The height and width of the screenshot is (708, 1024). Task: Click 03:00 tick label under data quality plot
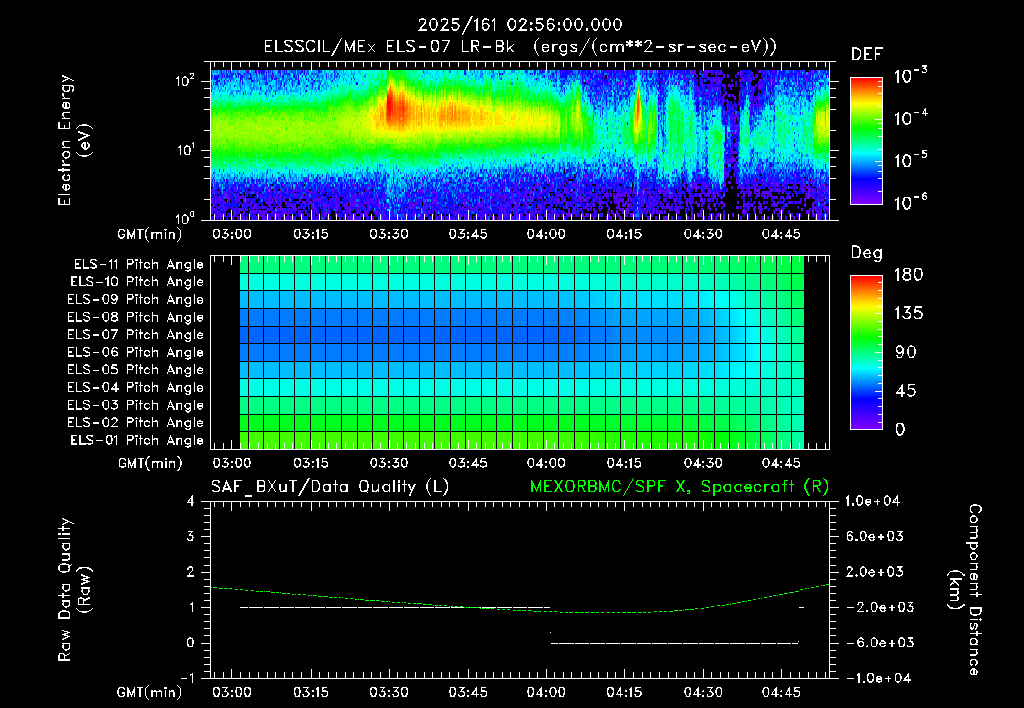pos(231,692)
